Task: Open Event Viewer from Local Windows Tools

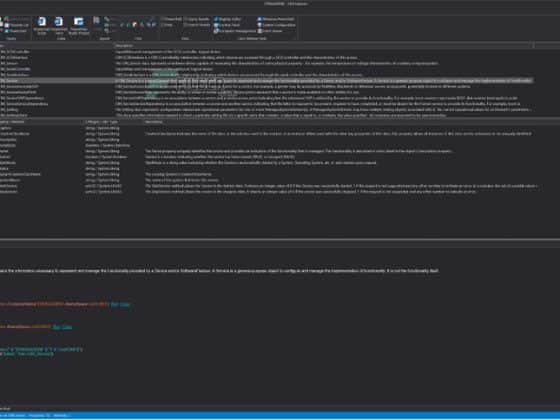Action: [270, 31]
